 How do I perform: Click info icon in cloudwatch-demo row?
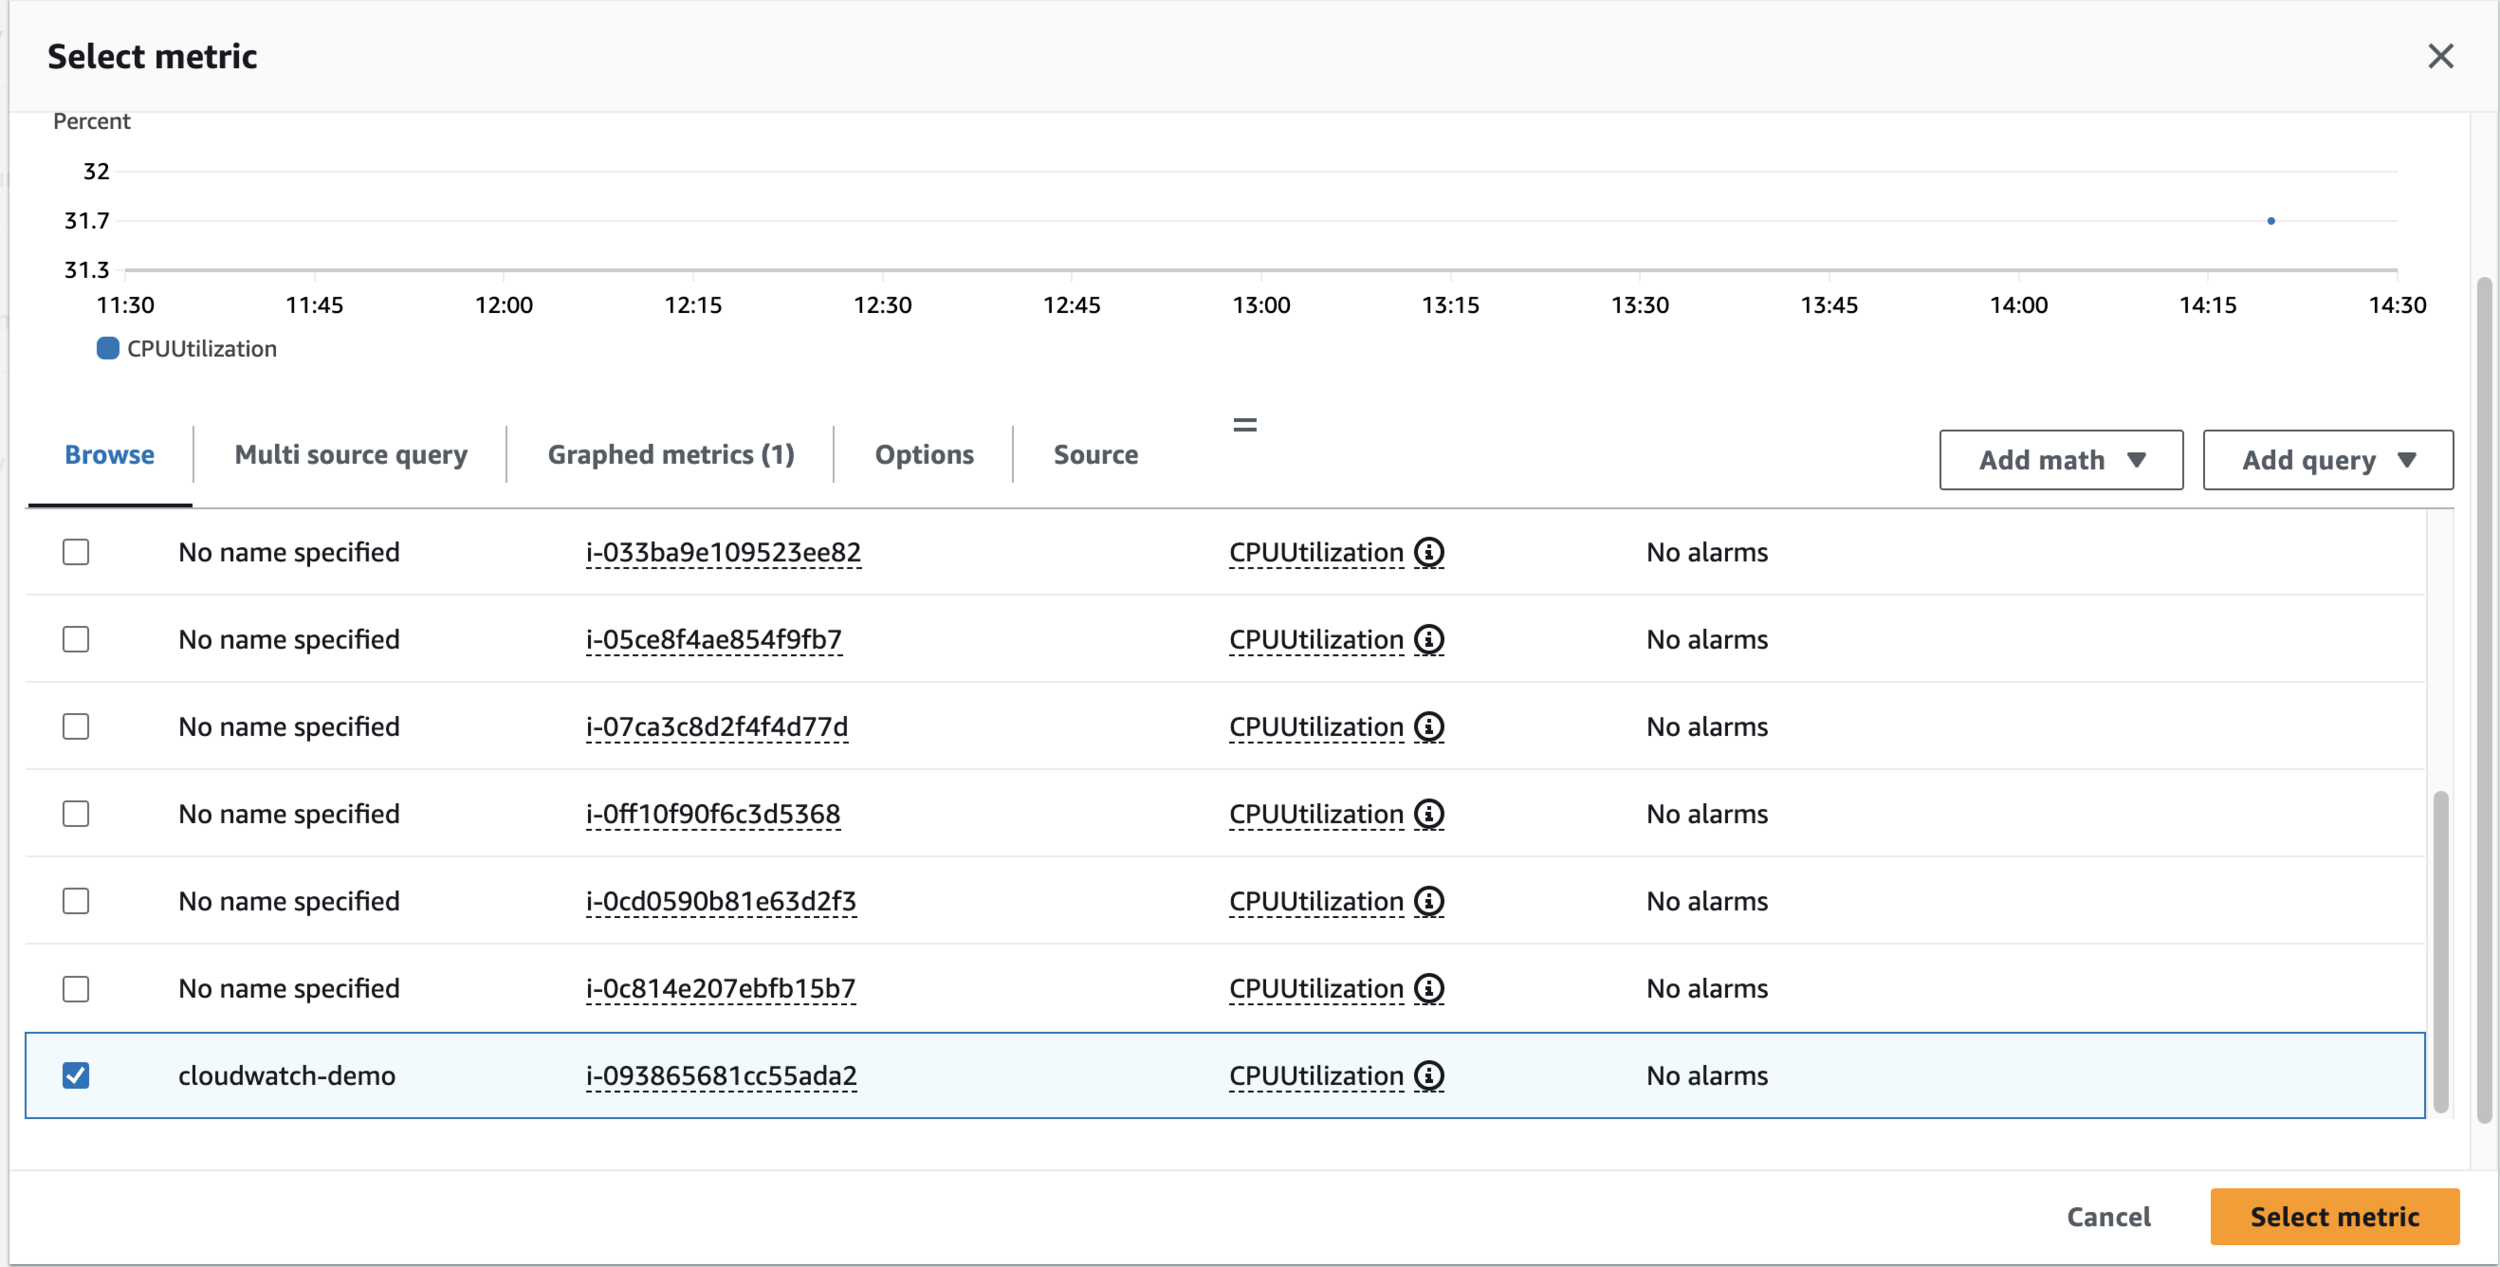tap(1429, 1076)
